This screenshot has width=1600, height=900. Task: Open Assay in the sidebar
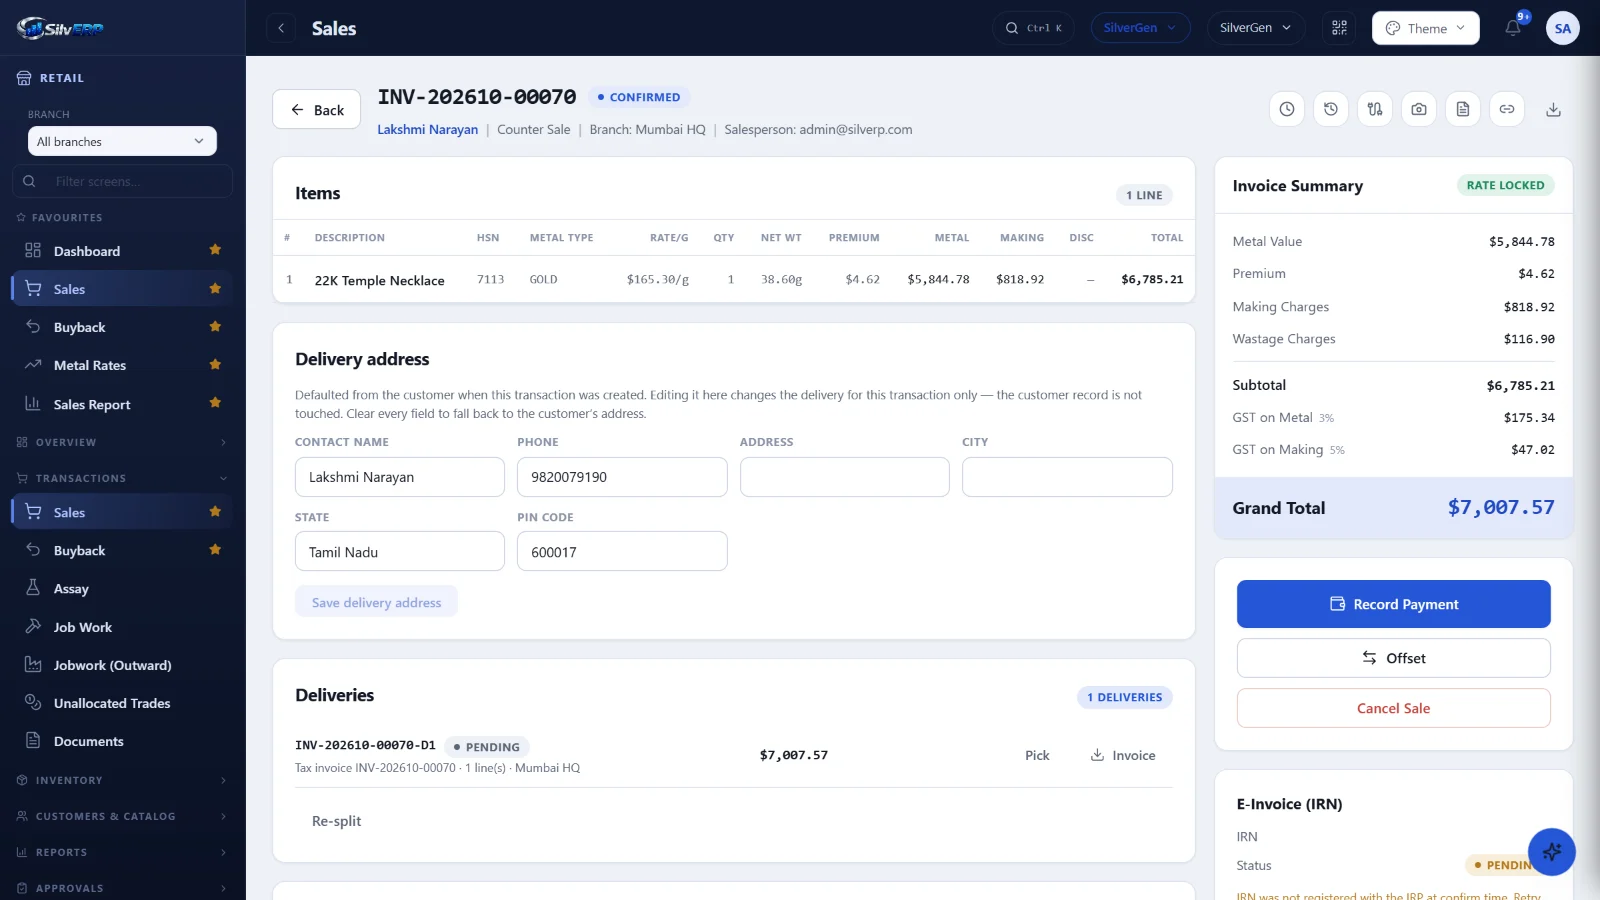[122, 589]
